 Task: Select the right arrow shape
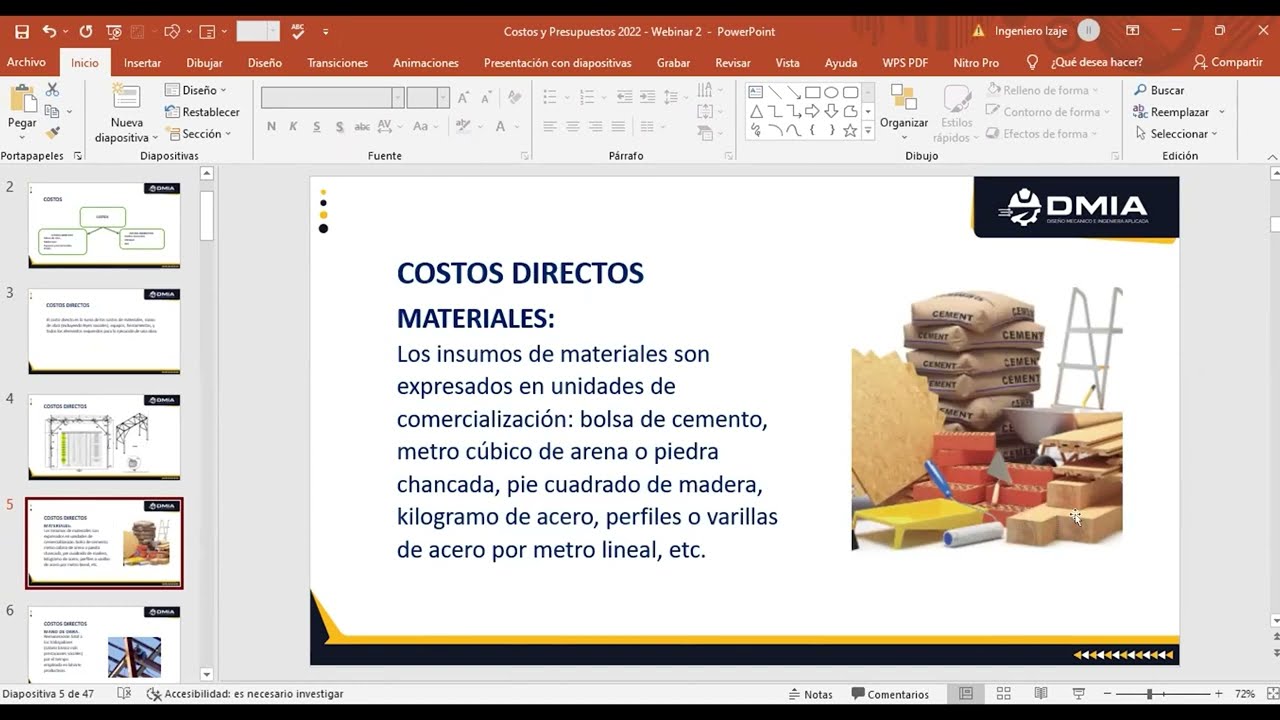[x=812, y=111]
